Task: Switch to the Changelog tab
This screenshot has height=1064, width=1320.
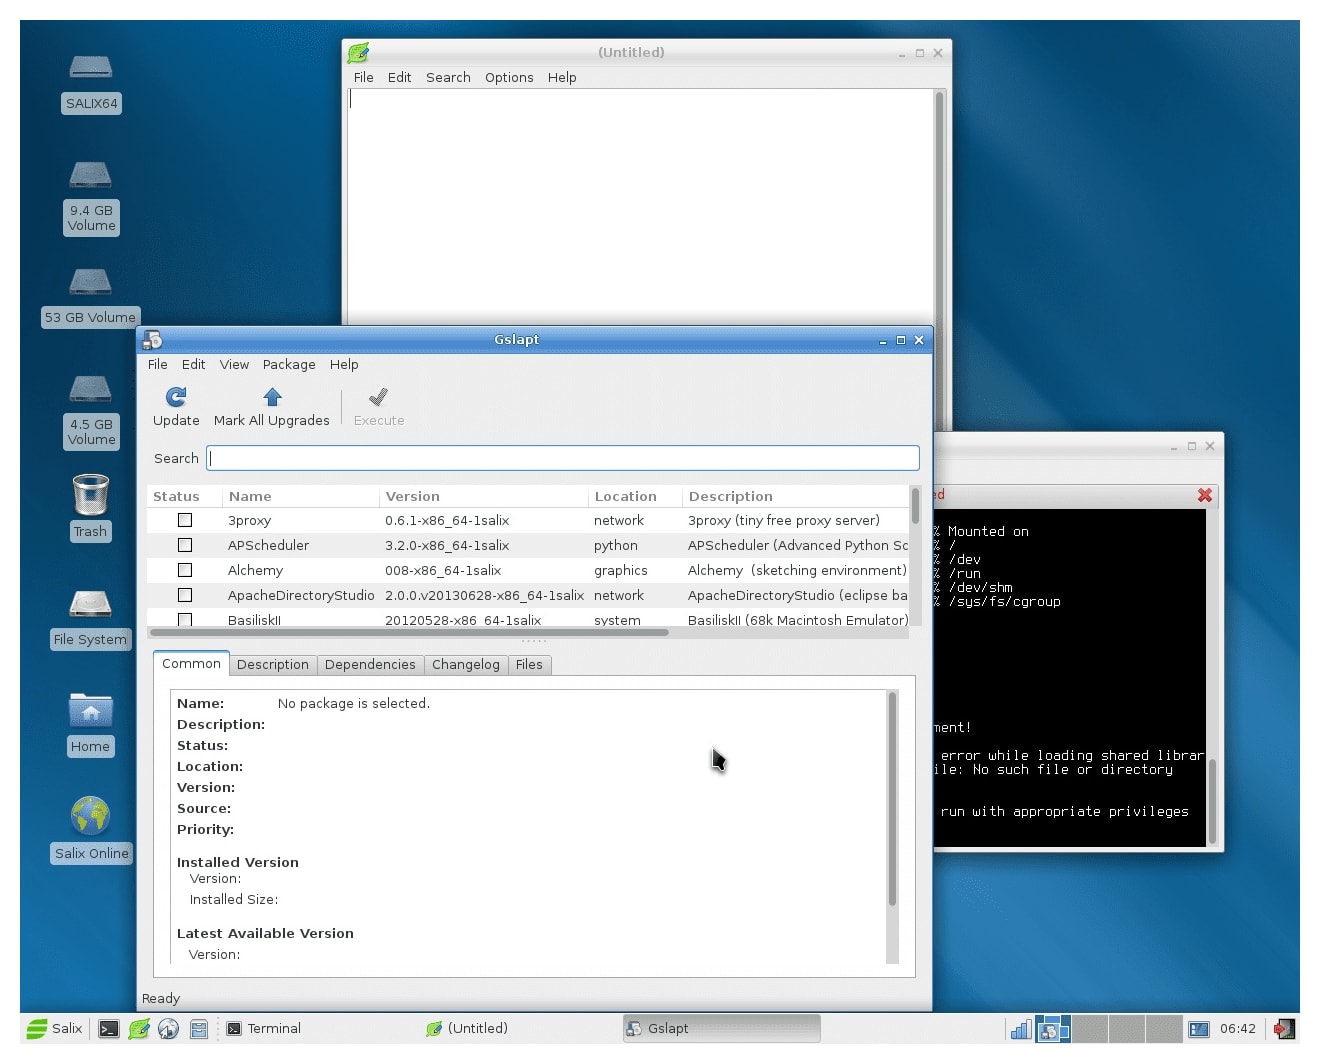Action: (x=466, y=664)
